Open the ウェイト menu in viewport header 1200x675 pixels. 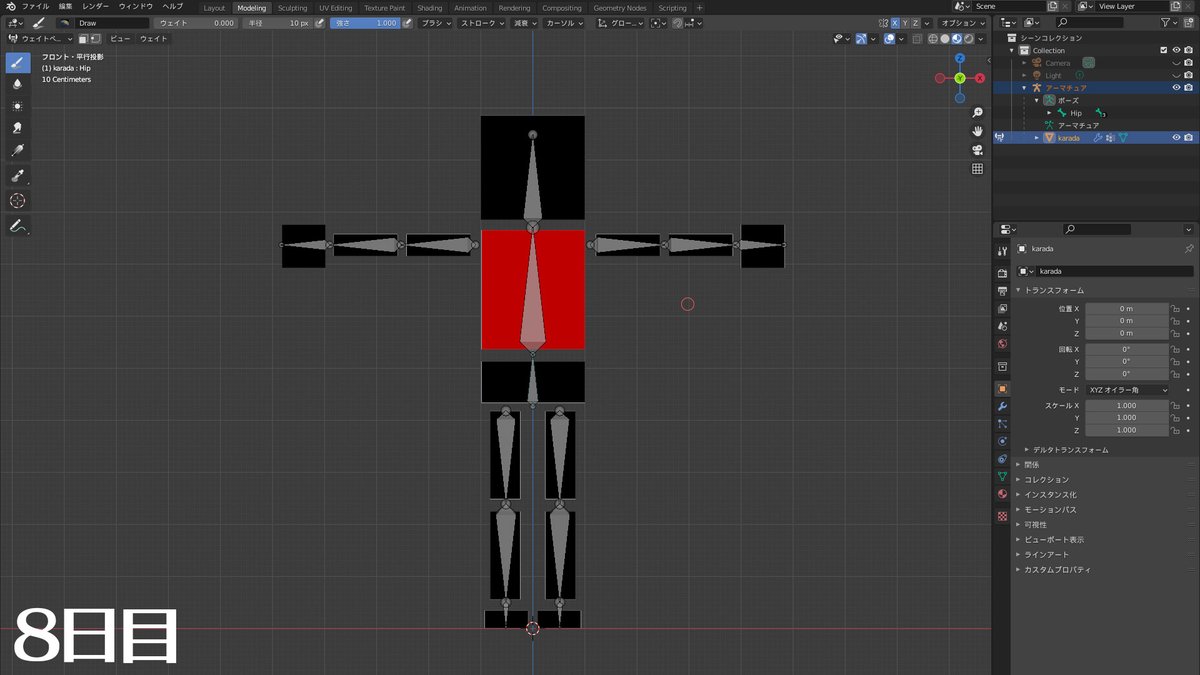(153, 39)
